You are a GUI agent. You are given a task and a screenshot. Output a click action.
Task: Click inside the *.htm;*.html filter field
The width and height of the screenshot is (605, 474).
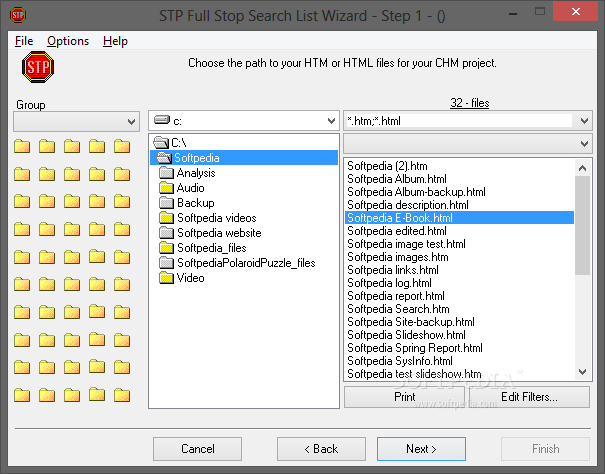[459, 121]
